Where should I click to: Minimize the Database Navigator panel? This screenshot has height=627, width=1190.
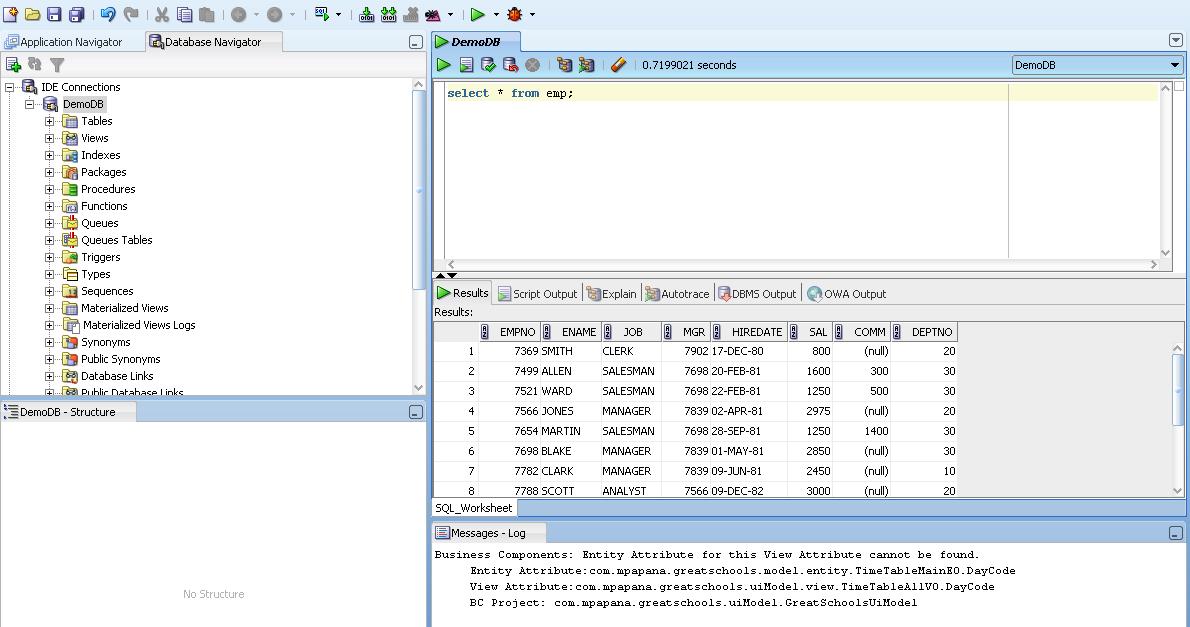pos(415,42)
